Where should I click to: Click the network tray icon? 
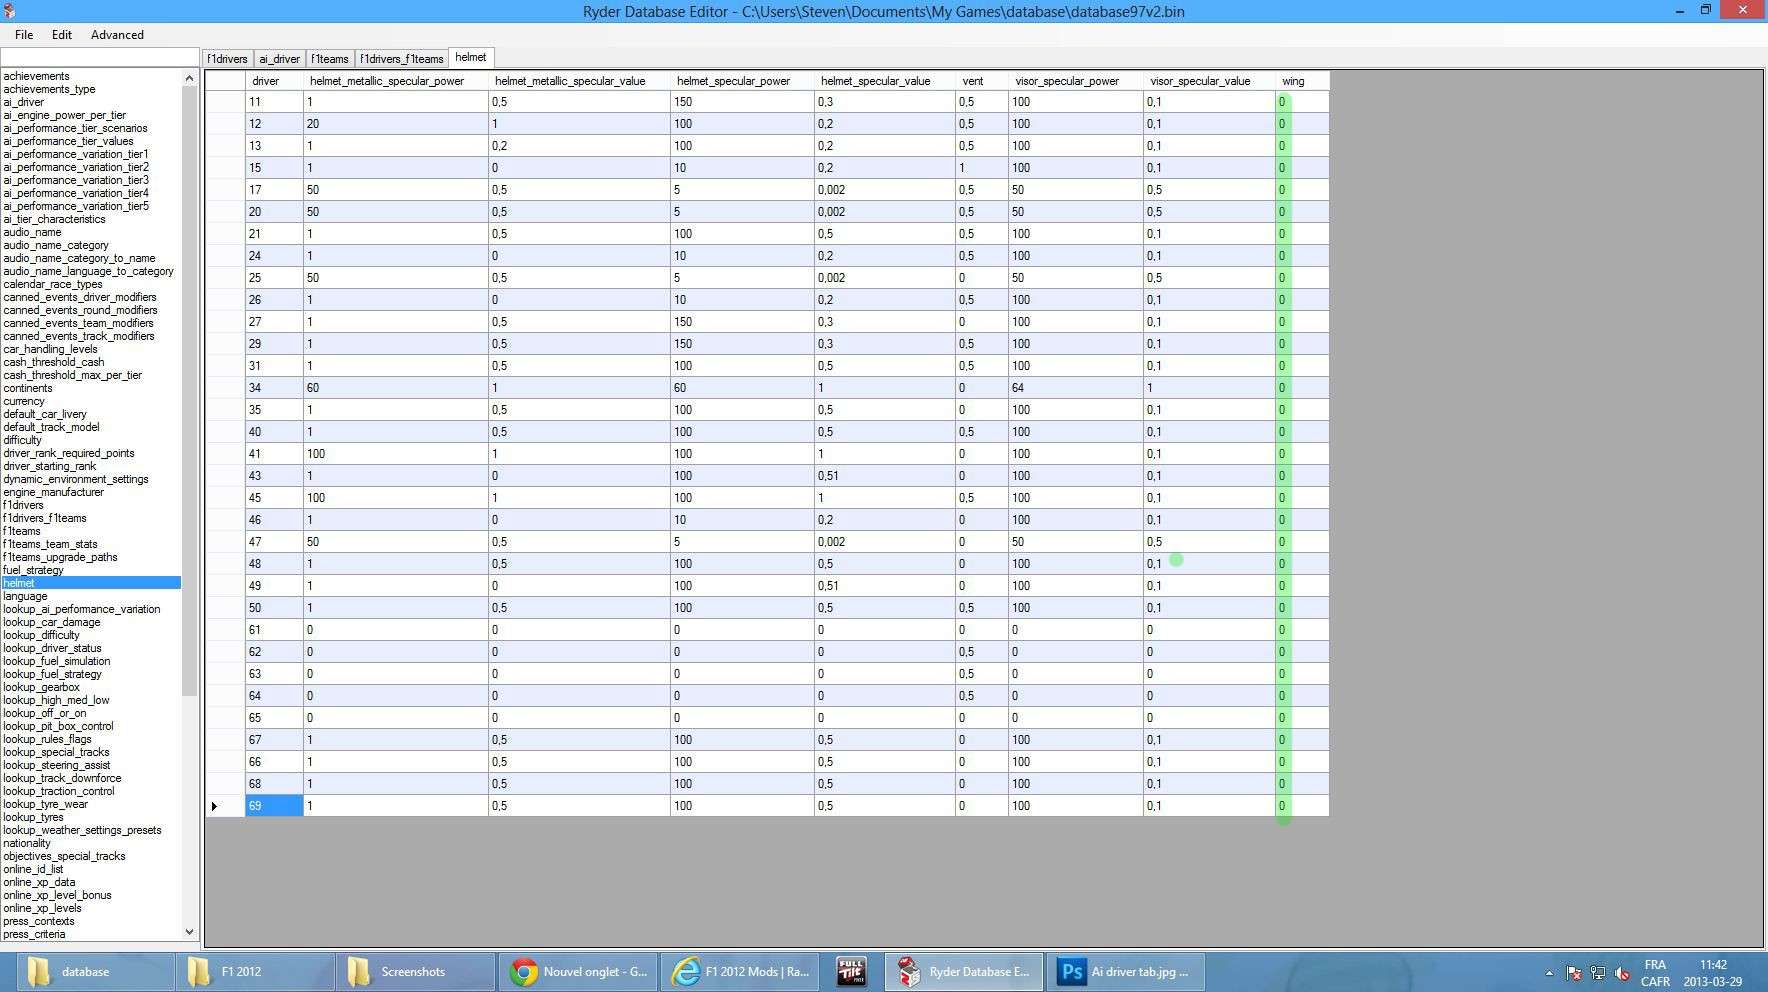tap(1598, 973)
